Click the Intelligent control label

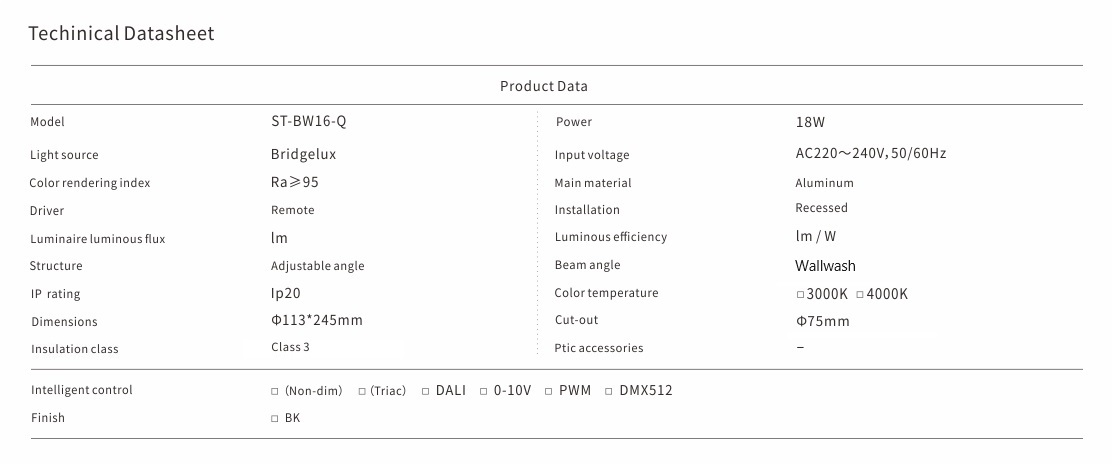(x=81, y=390)
